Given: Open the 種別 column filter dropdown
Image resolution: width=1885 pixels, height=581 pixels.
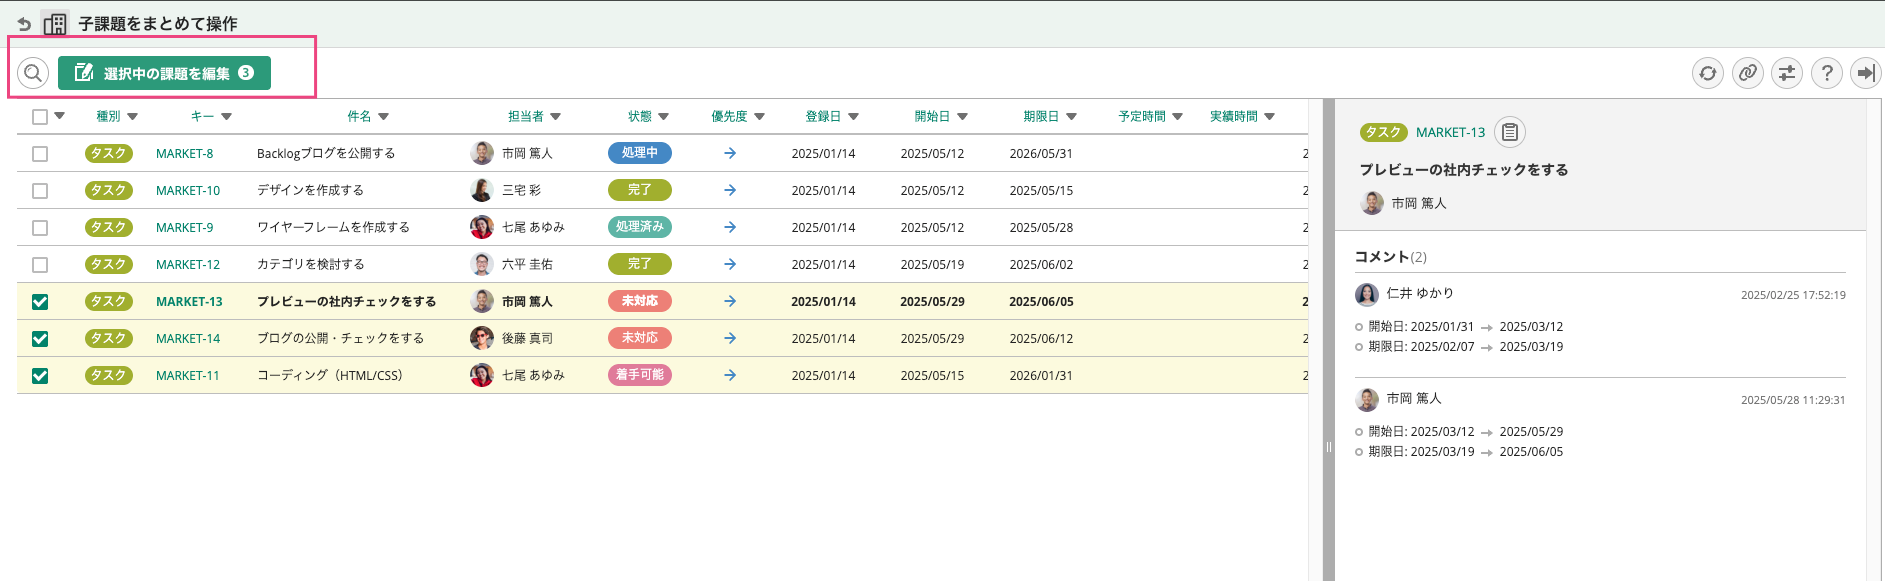Looking at the screenshot, I should coord(133,117).
